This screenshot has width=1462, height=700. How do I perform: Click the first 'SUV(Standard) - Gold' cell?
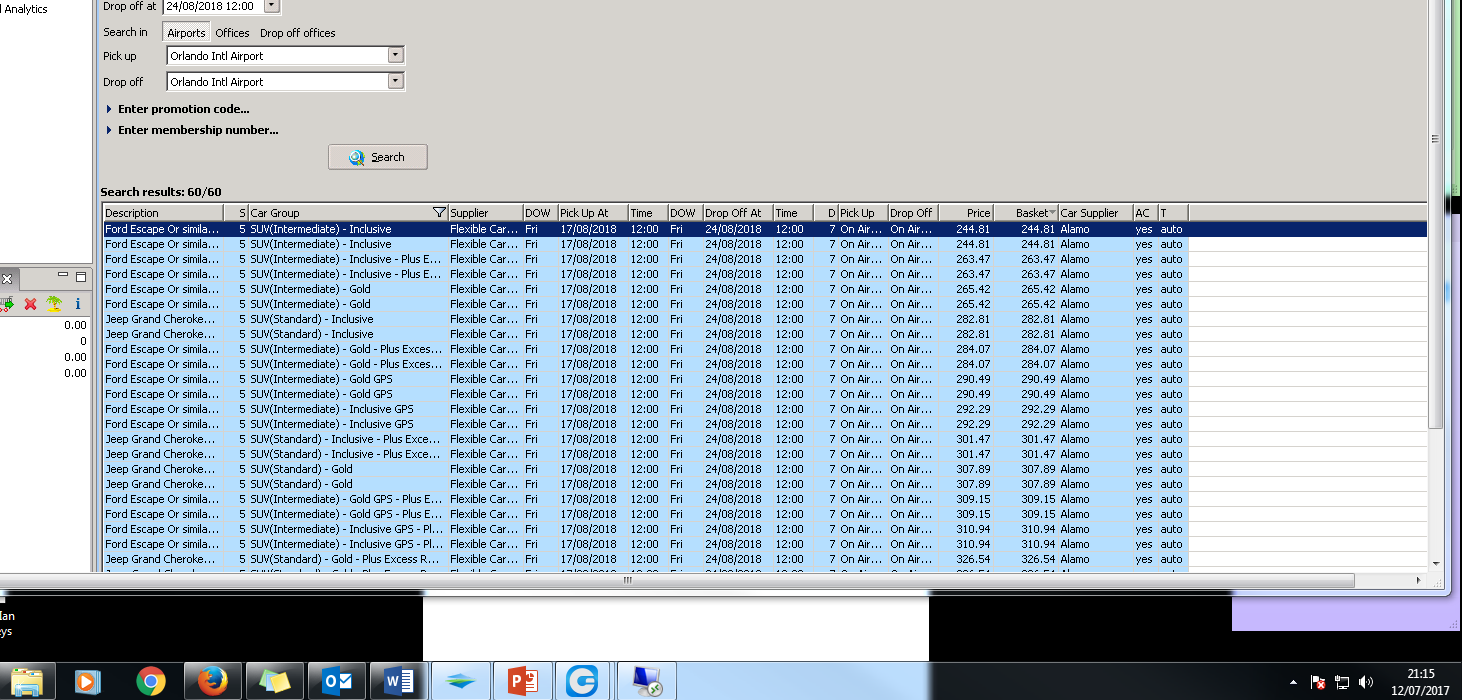348,469
